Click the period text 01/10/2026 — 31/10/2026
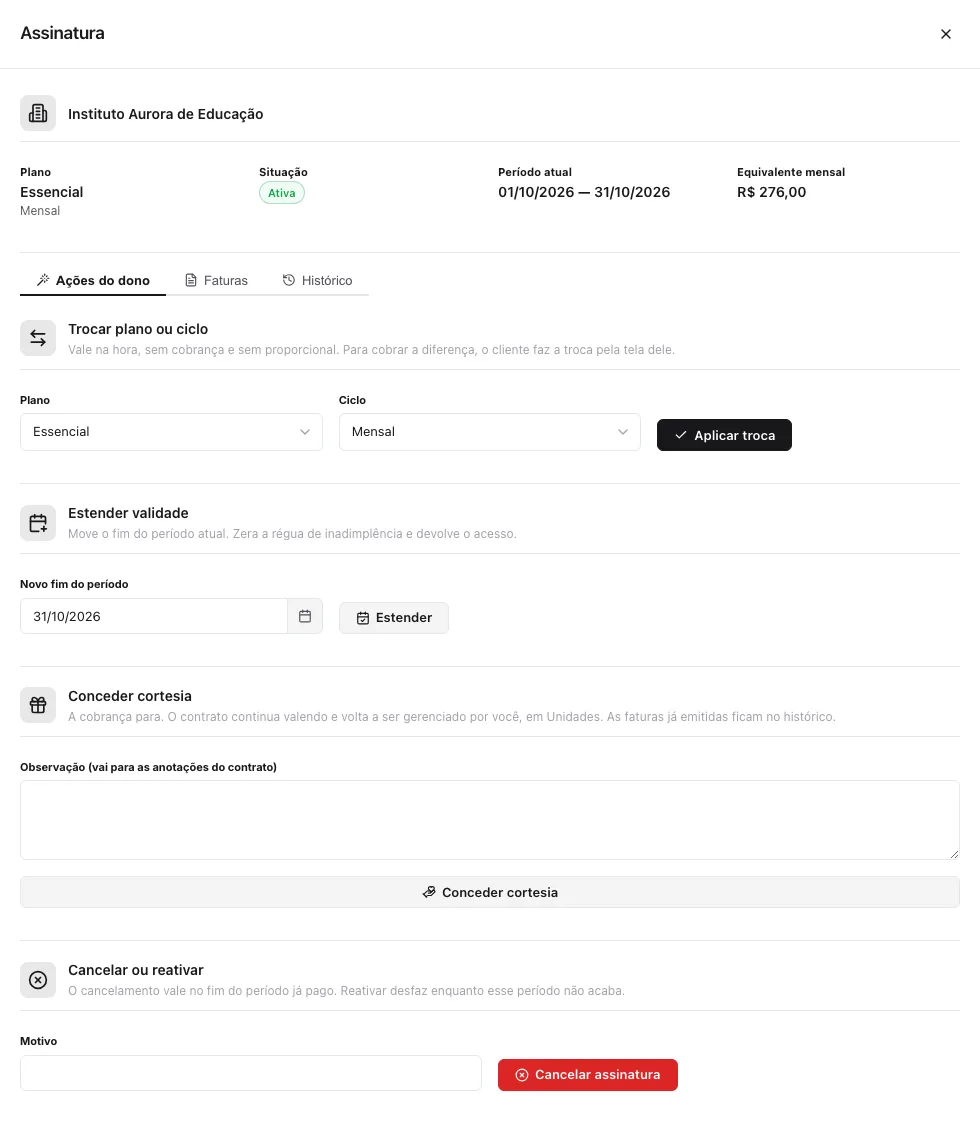This screenshot has height=1147, width=980. (584, 192)
